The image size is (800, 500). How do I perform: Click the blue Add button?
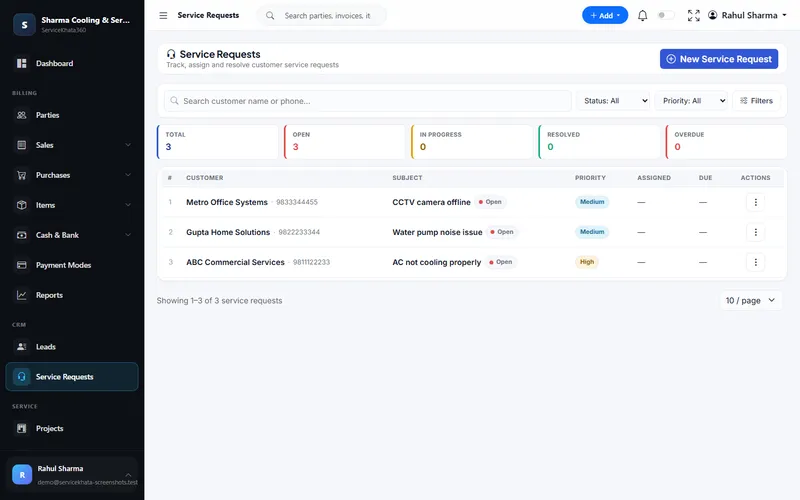[605, 15]
